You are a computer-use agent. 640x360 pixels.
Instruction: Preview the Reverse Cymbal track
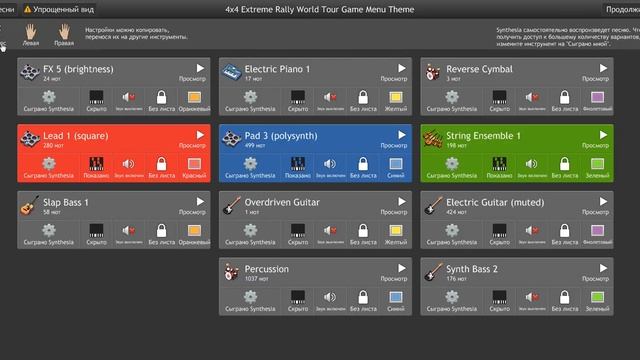(x=603, y=68)
